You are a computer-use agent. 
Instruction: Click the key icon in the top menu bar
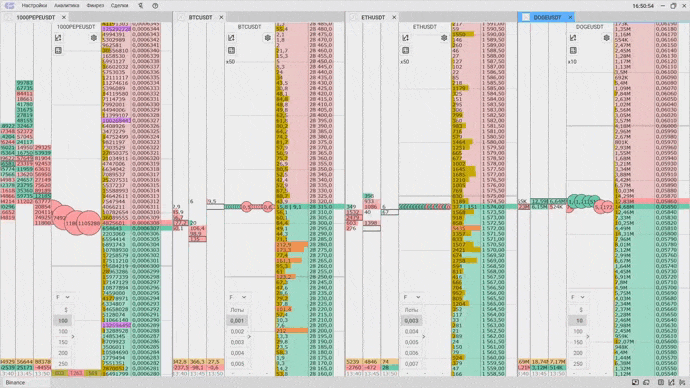click(140, 6)
